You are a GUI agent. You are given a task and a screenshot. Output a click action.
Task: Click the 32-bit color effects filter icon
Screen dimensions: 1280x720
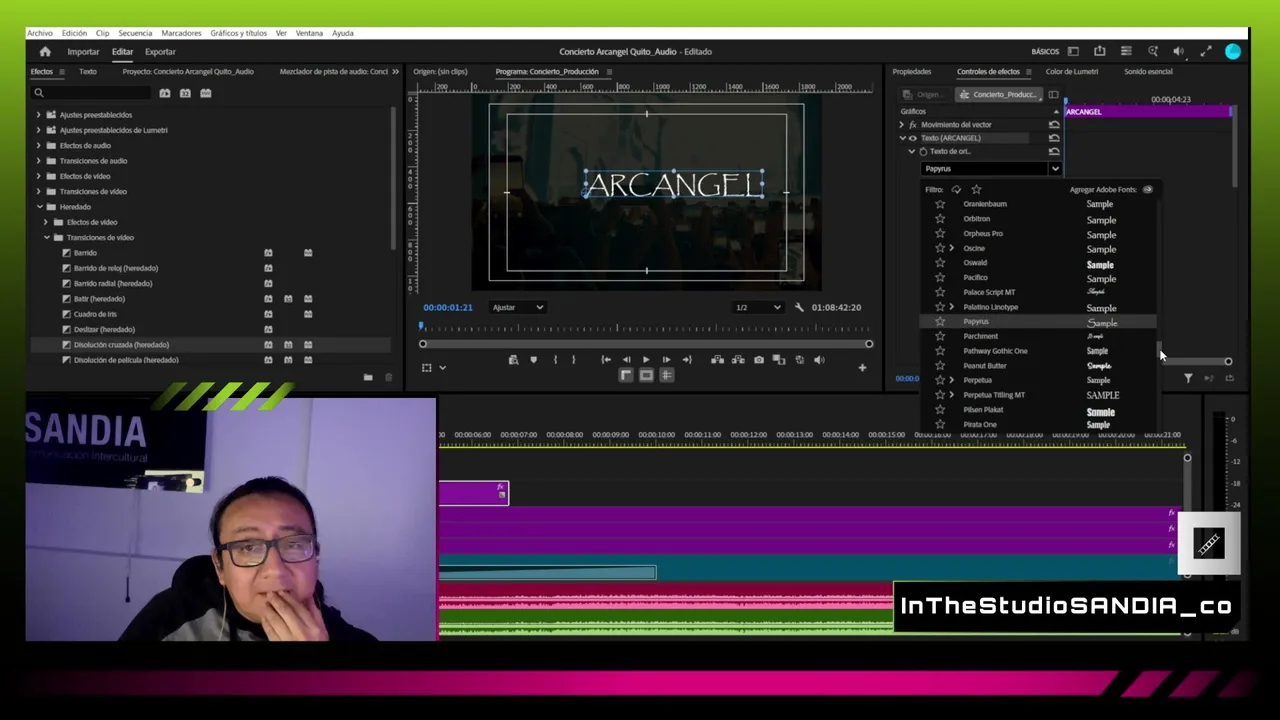[x=185, y=93]
